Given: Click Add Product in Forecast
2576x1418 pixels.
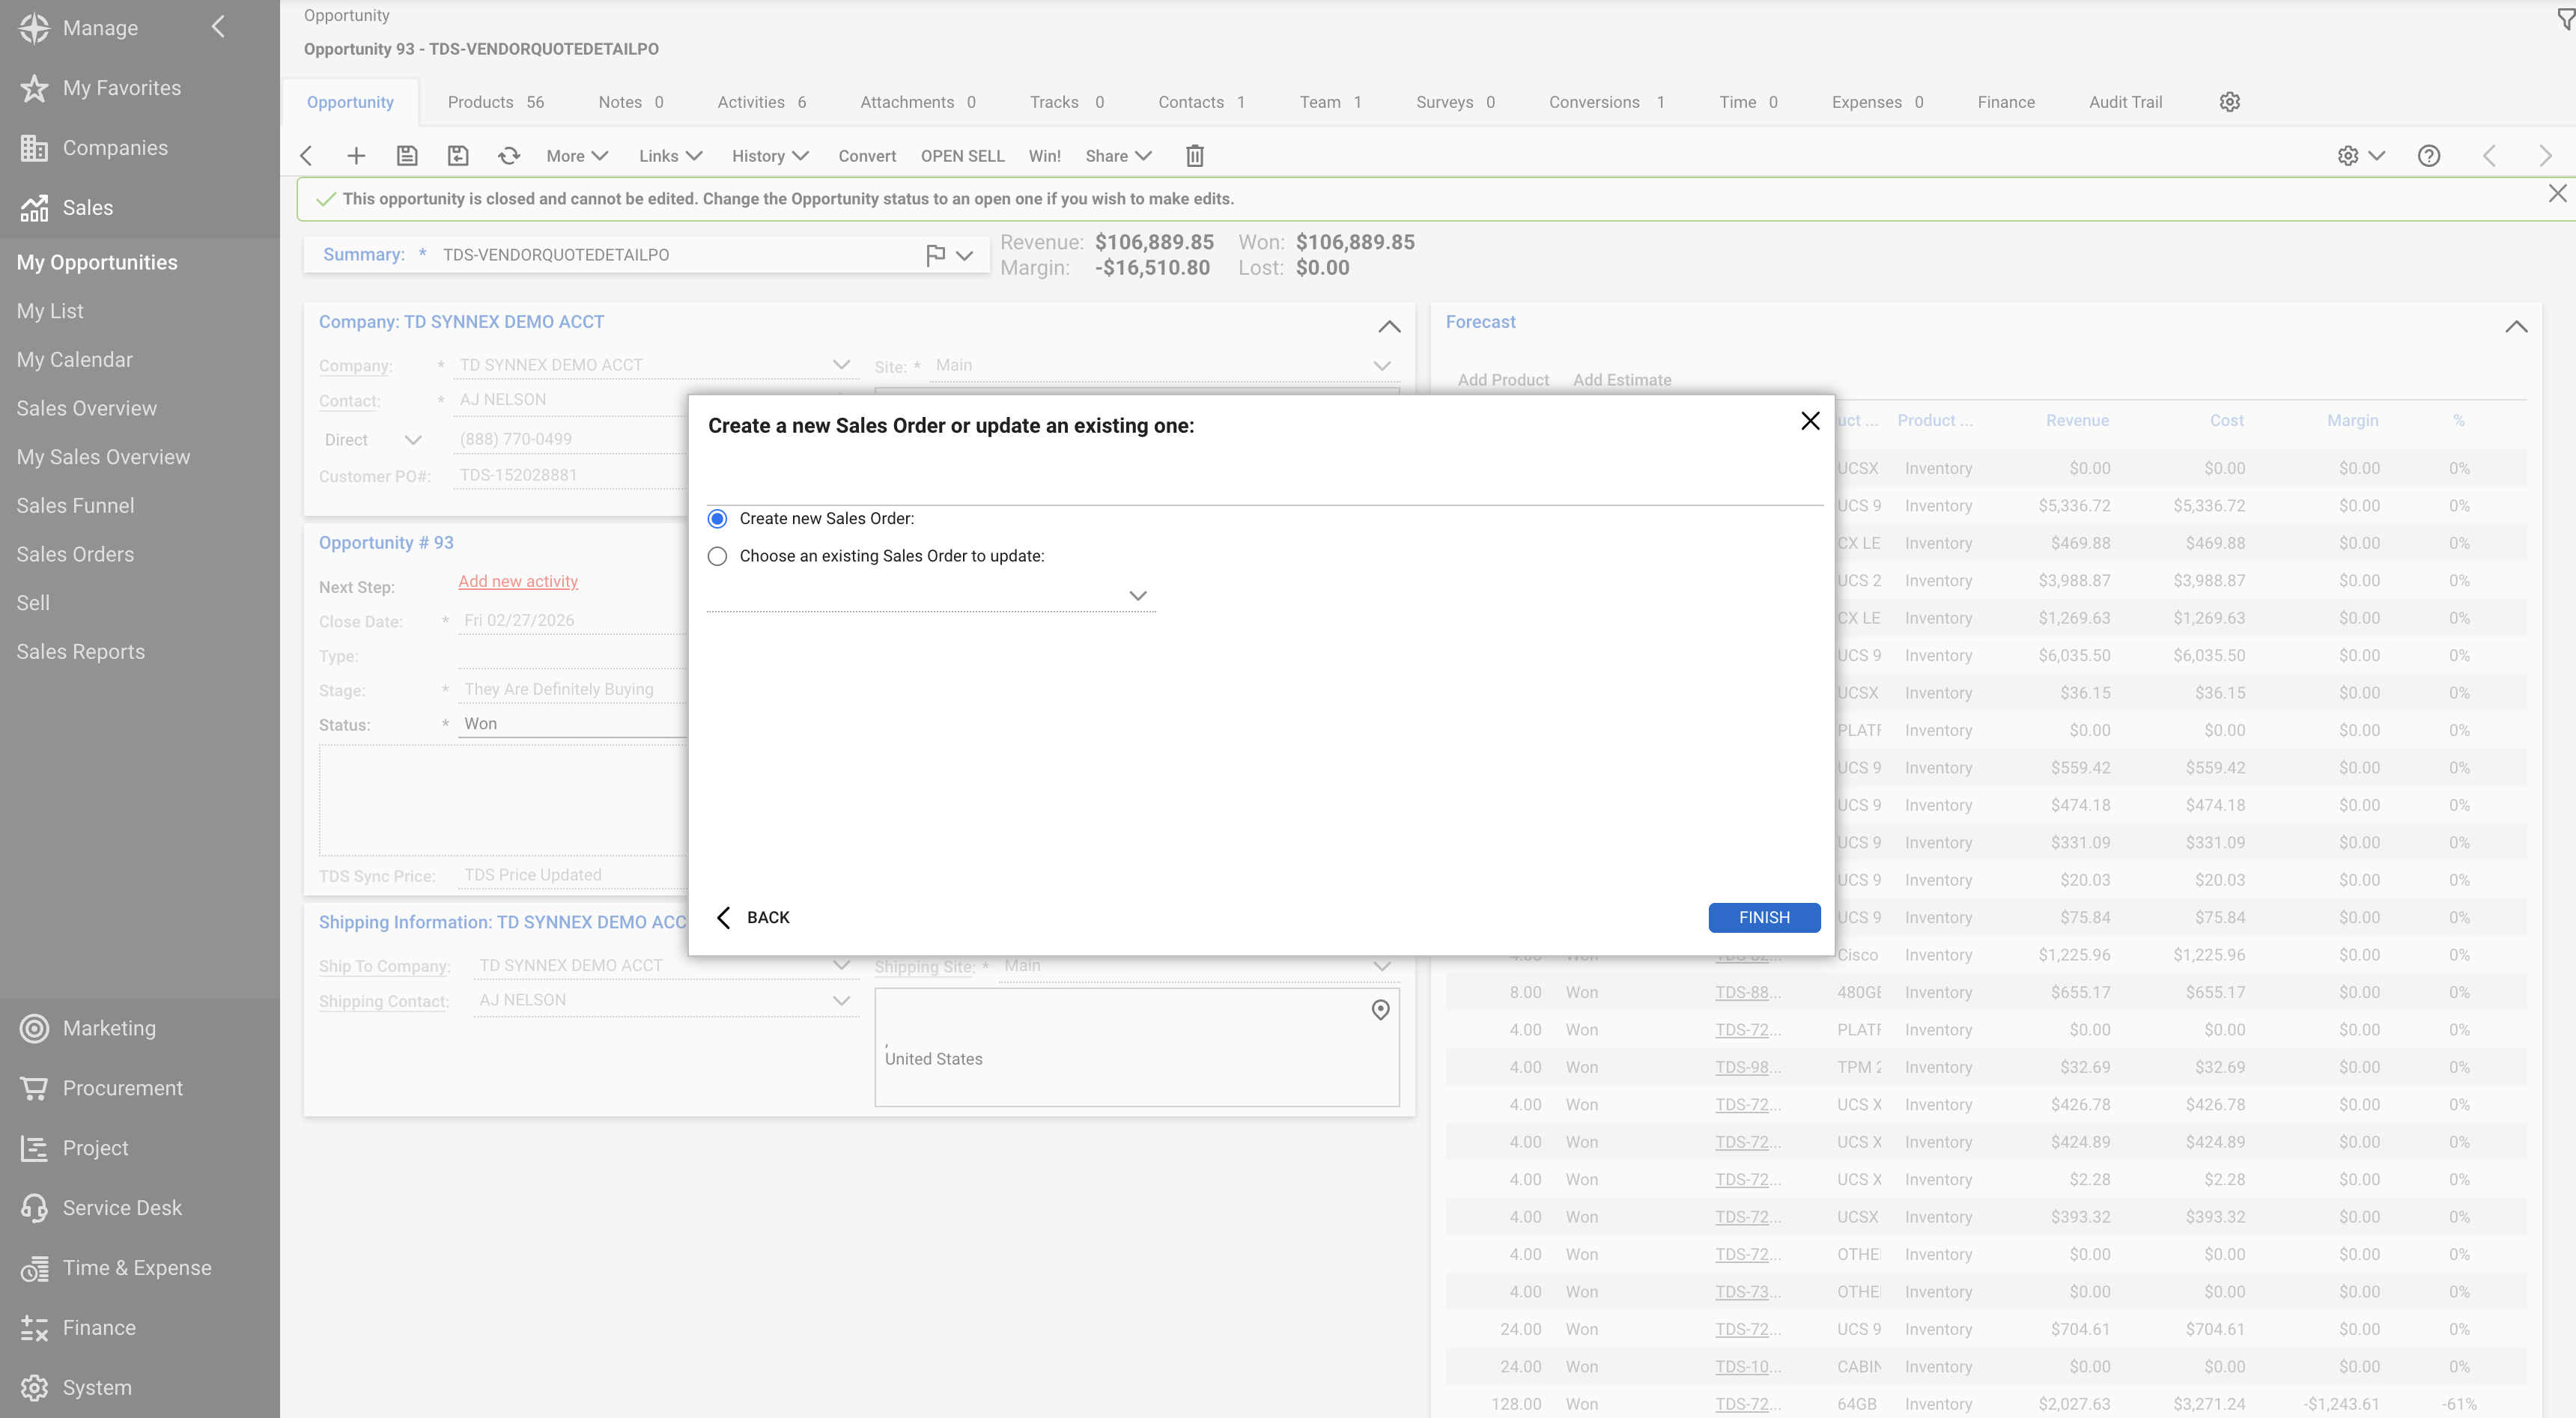Looking at the screenshot, I should pyautogui.click(x=1503, y=380).
